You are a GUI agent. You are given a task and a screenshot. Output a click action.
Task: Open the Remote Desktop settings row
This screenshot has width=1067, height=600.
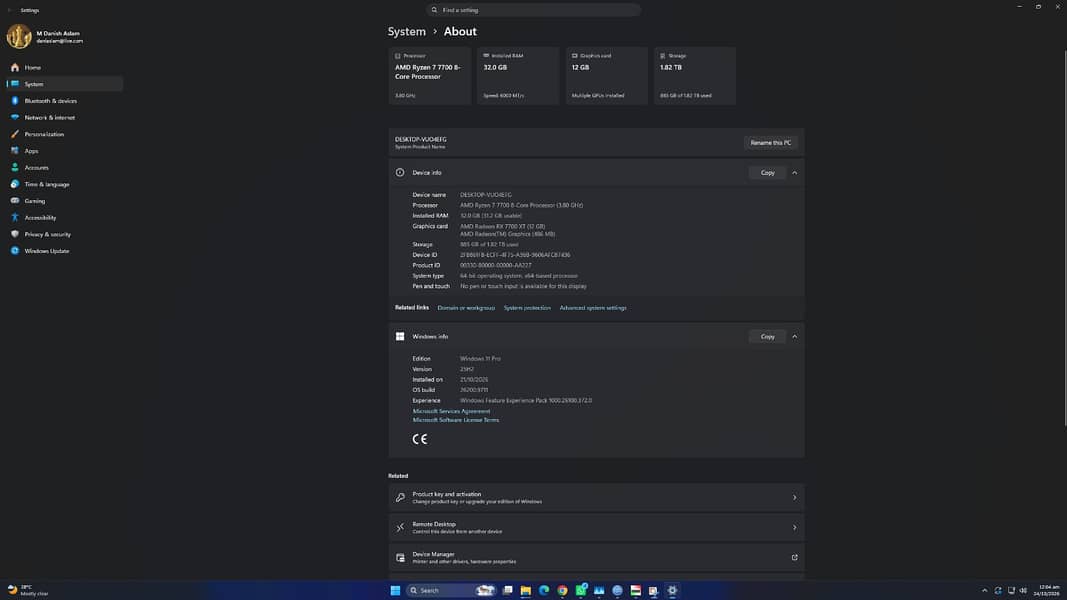point(596,528)
